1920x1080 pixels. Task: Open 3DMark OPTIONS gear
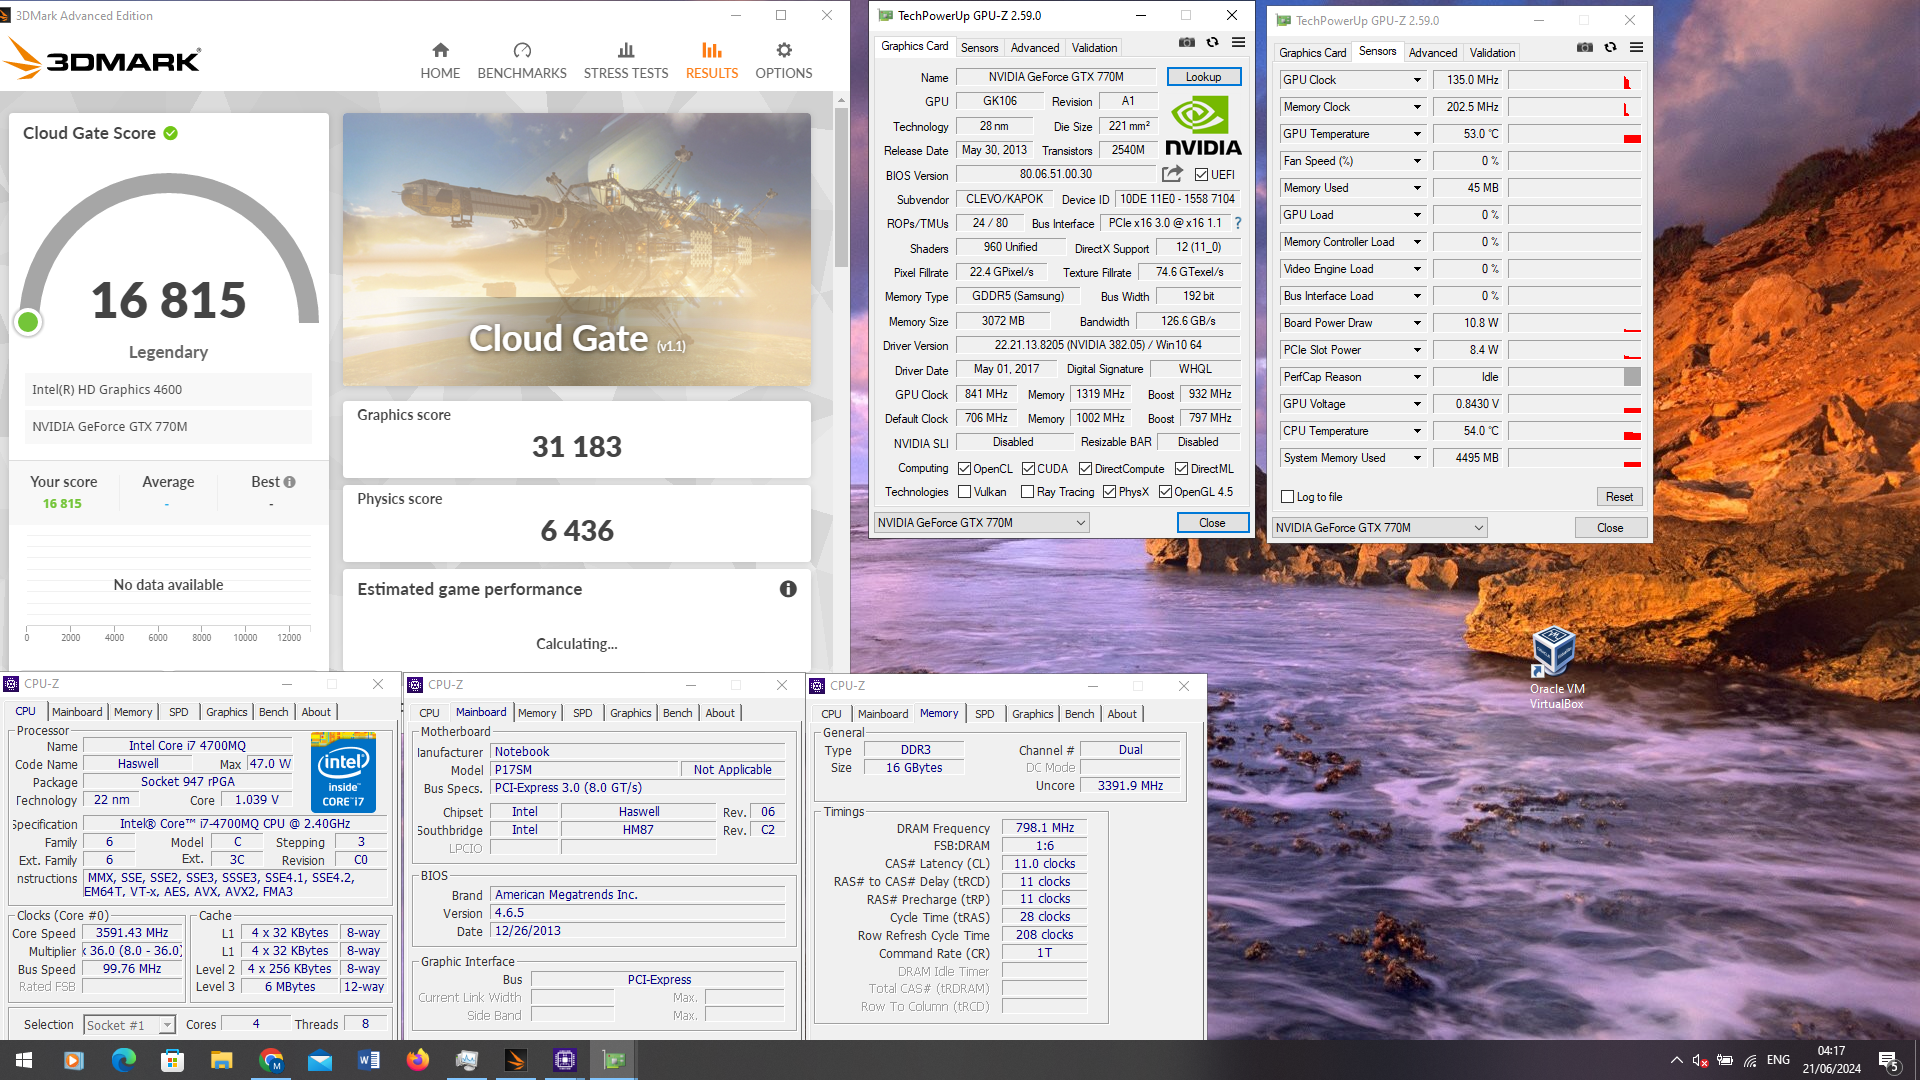(x=784, y=61)
